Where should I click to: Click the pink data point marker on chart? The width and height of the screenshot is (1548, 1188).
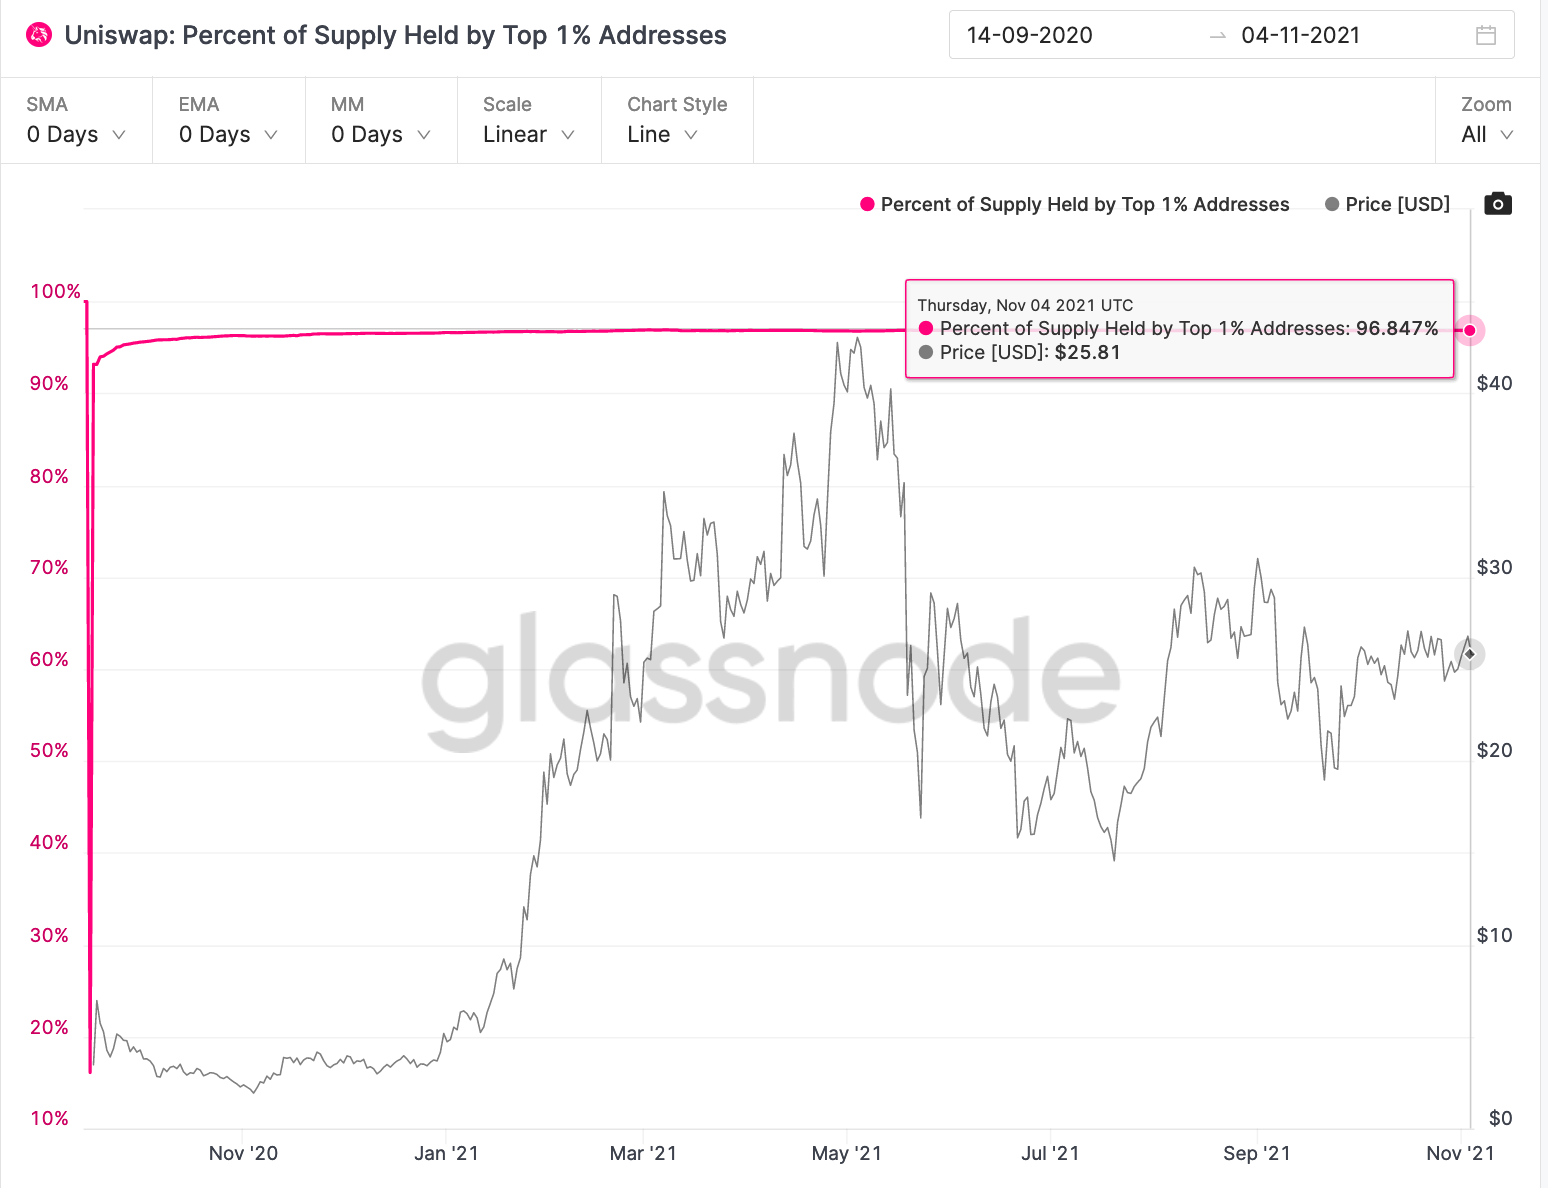tap(1469, 330)
